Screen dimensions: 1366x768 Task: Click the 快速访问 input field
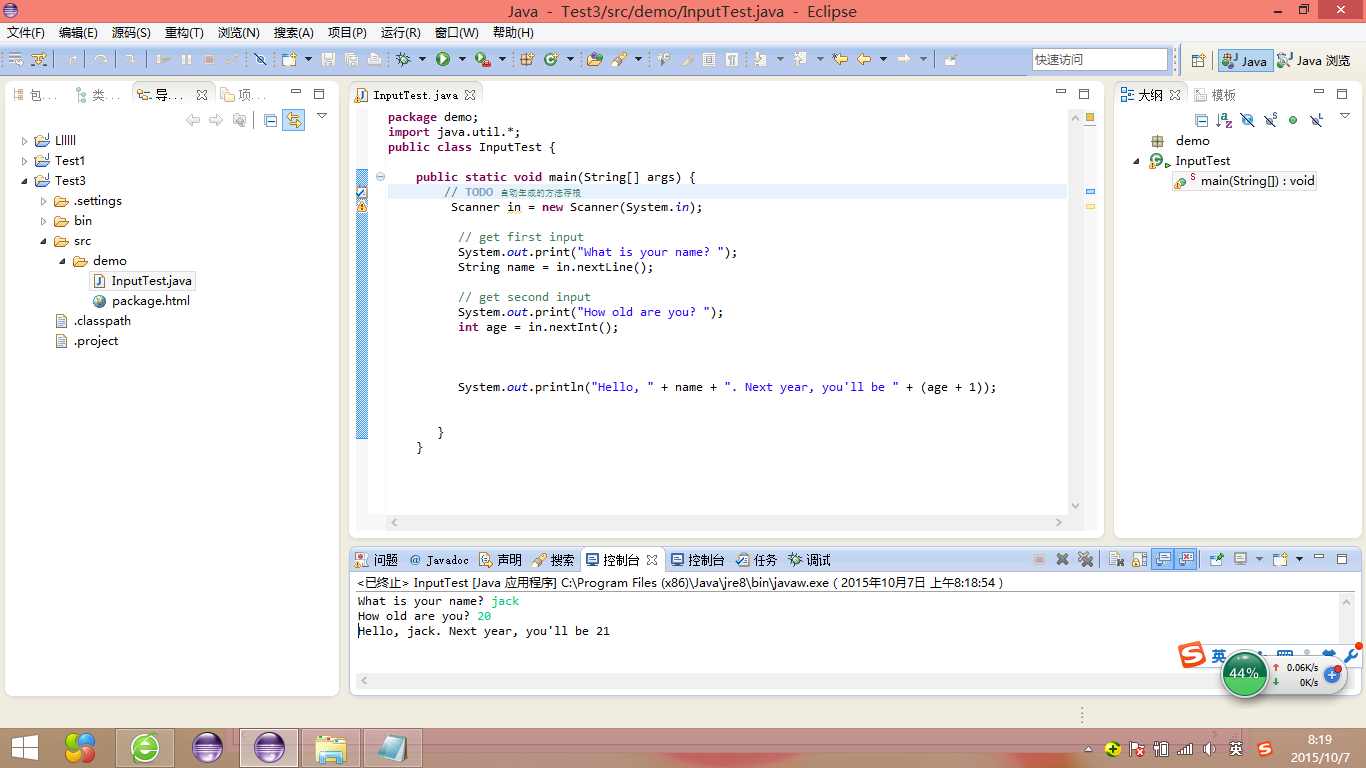(x=1100, y=60)
